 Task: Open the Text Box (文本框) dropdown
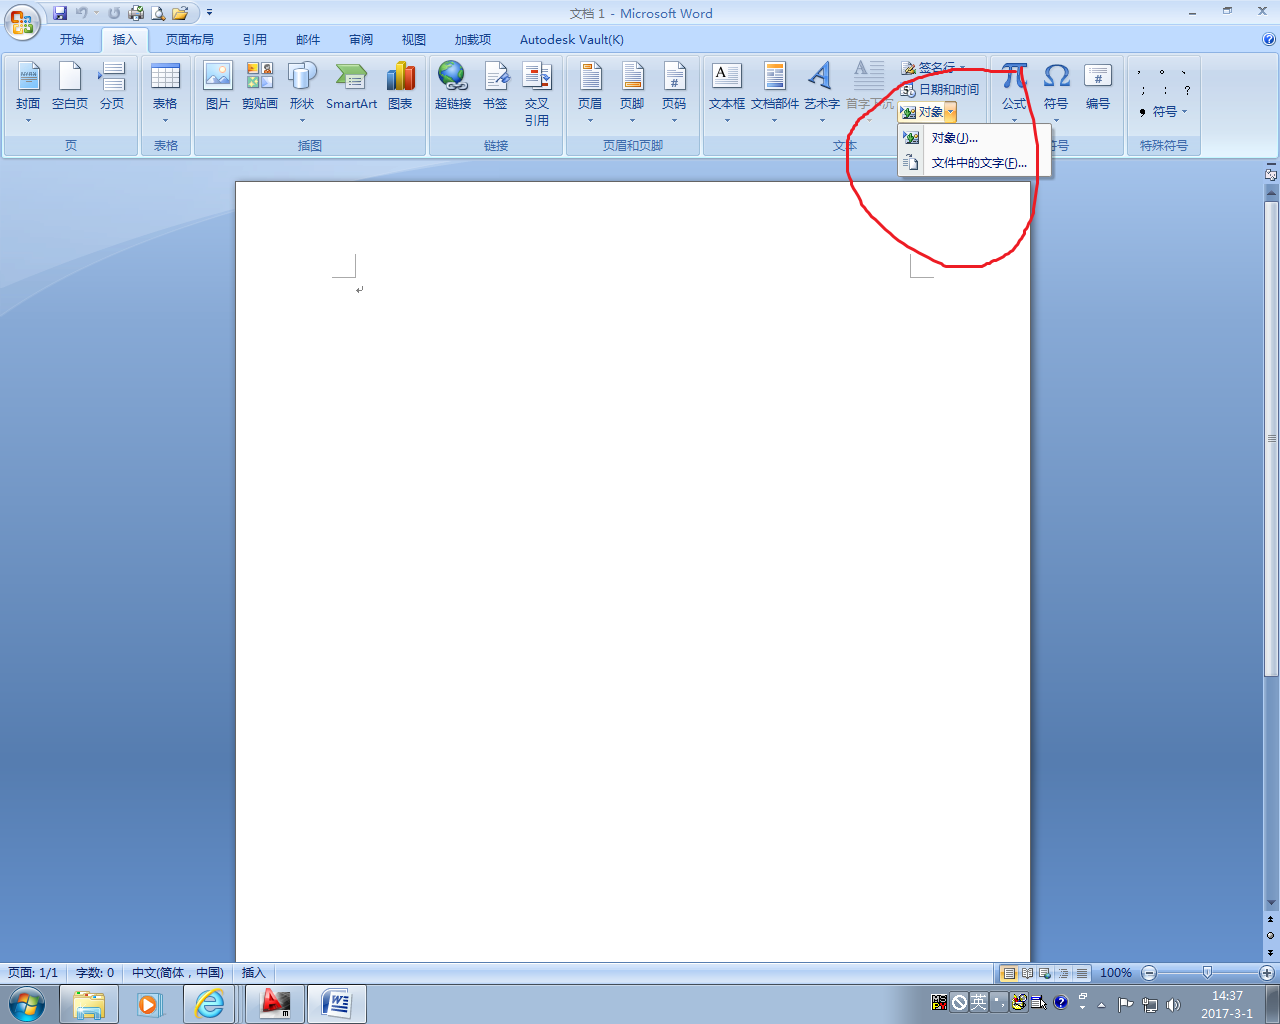point(727,92)
